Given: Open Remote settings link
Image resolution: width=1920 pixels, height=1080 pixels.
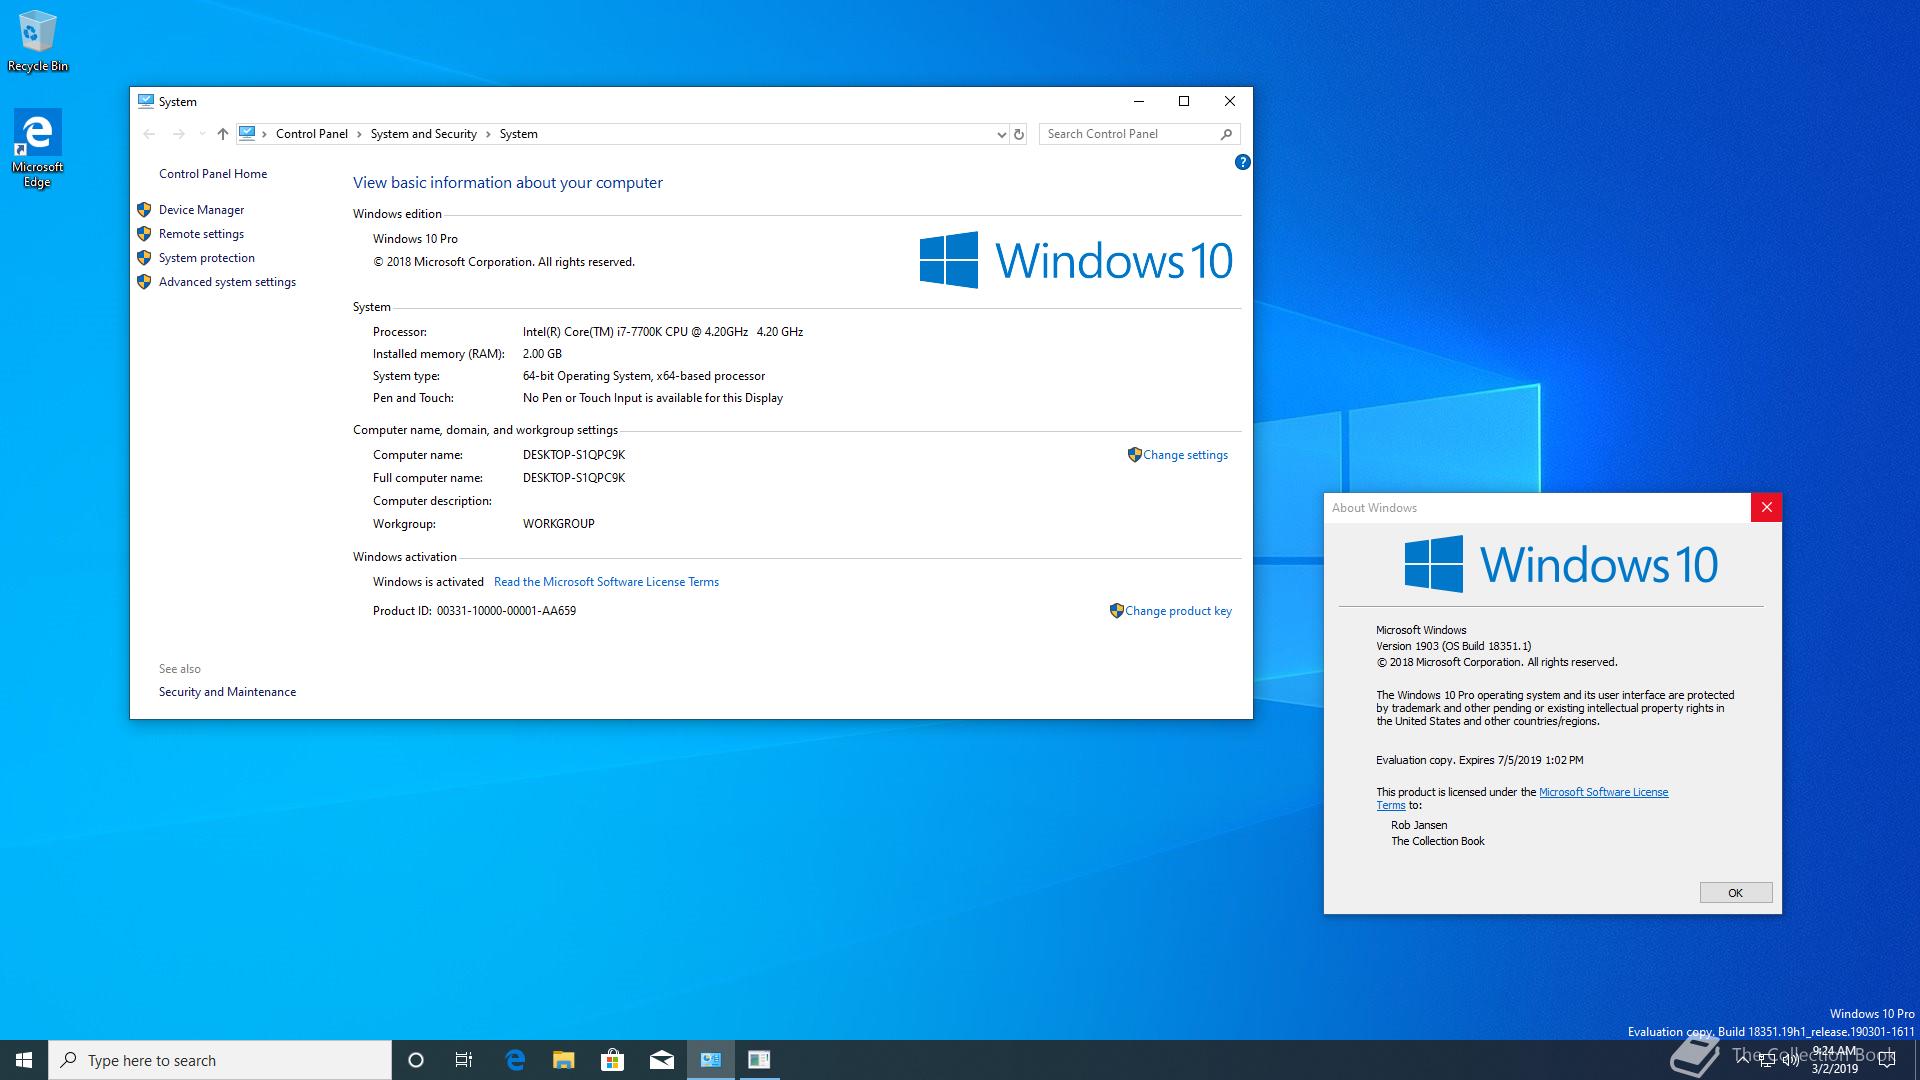Looking at the screenshot, I should pos(201,234).
